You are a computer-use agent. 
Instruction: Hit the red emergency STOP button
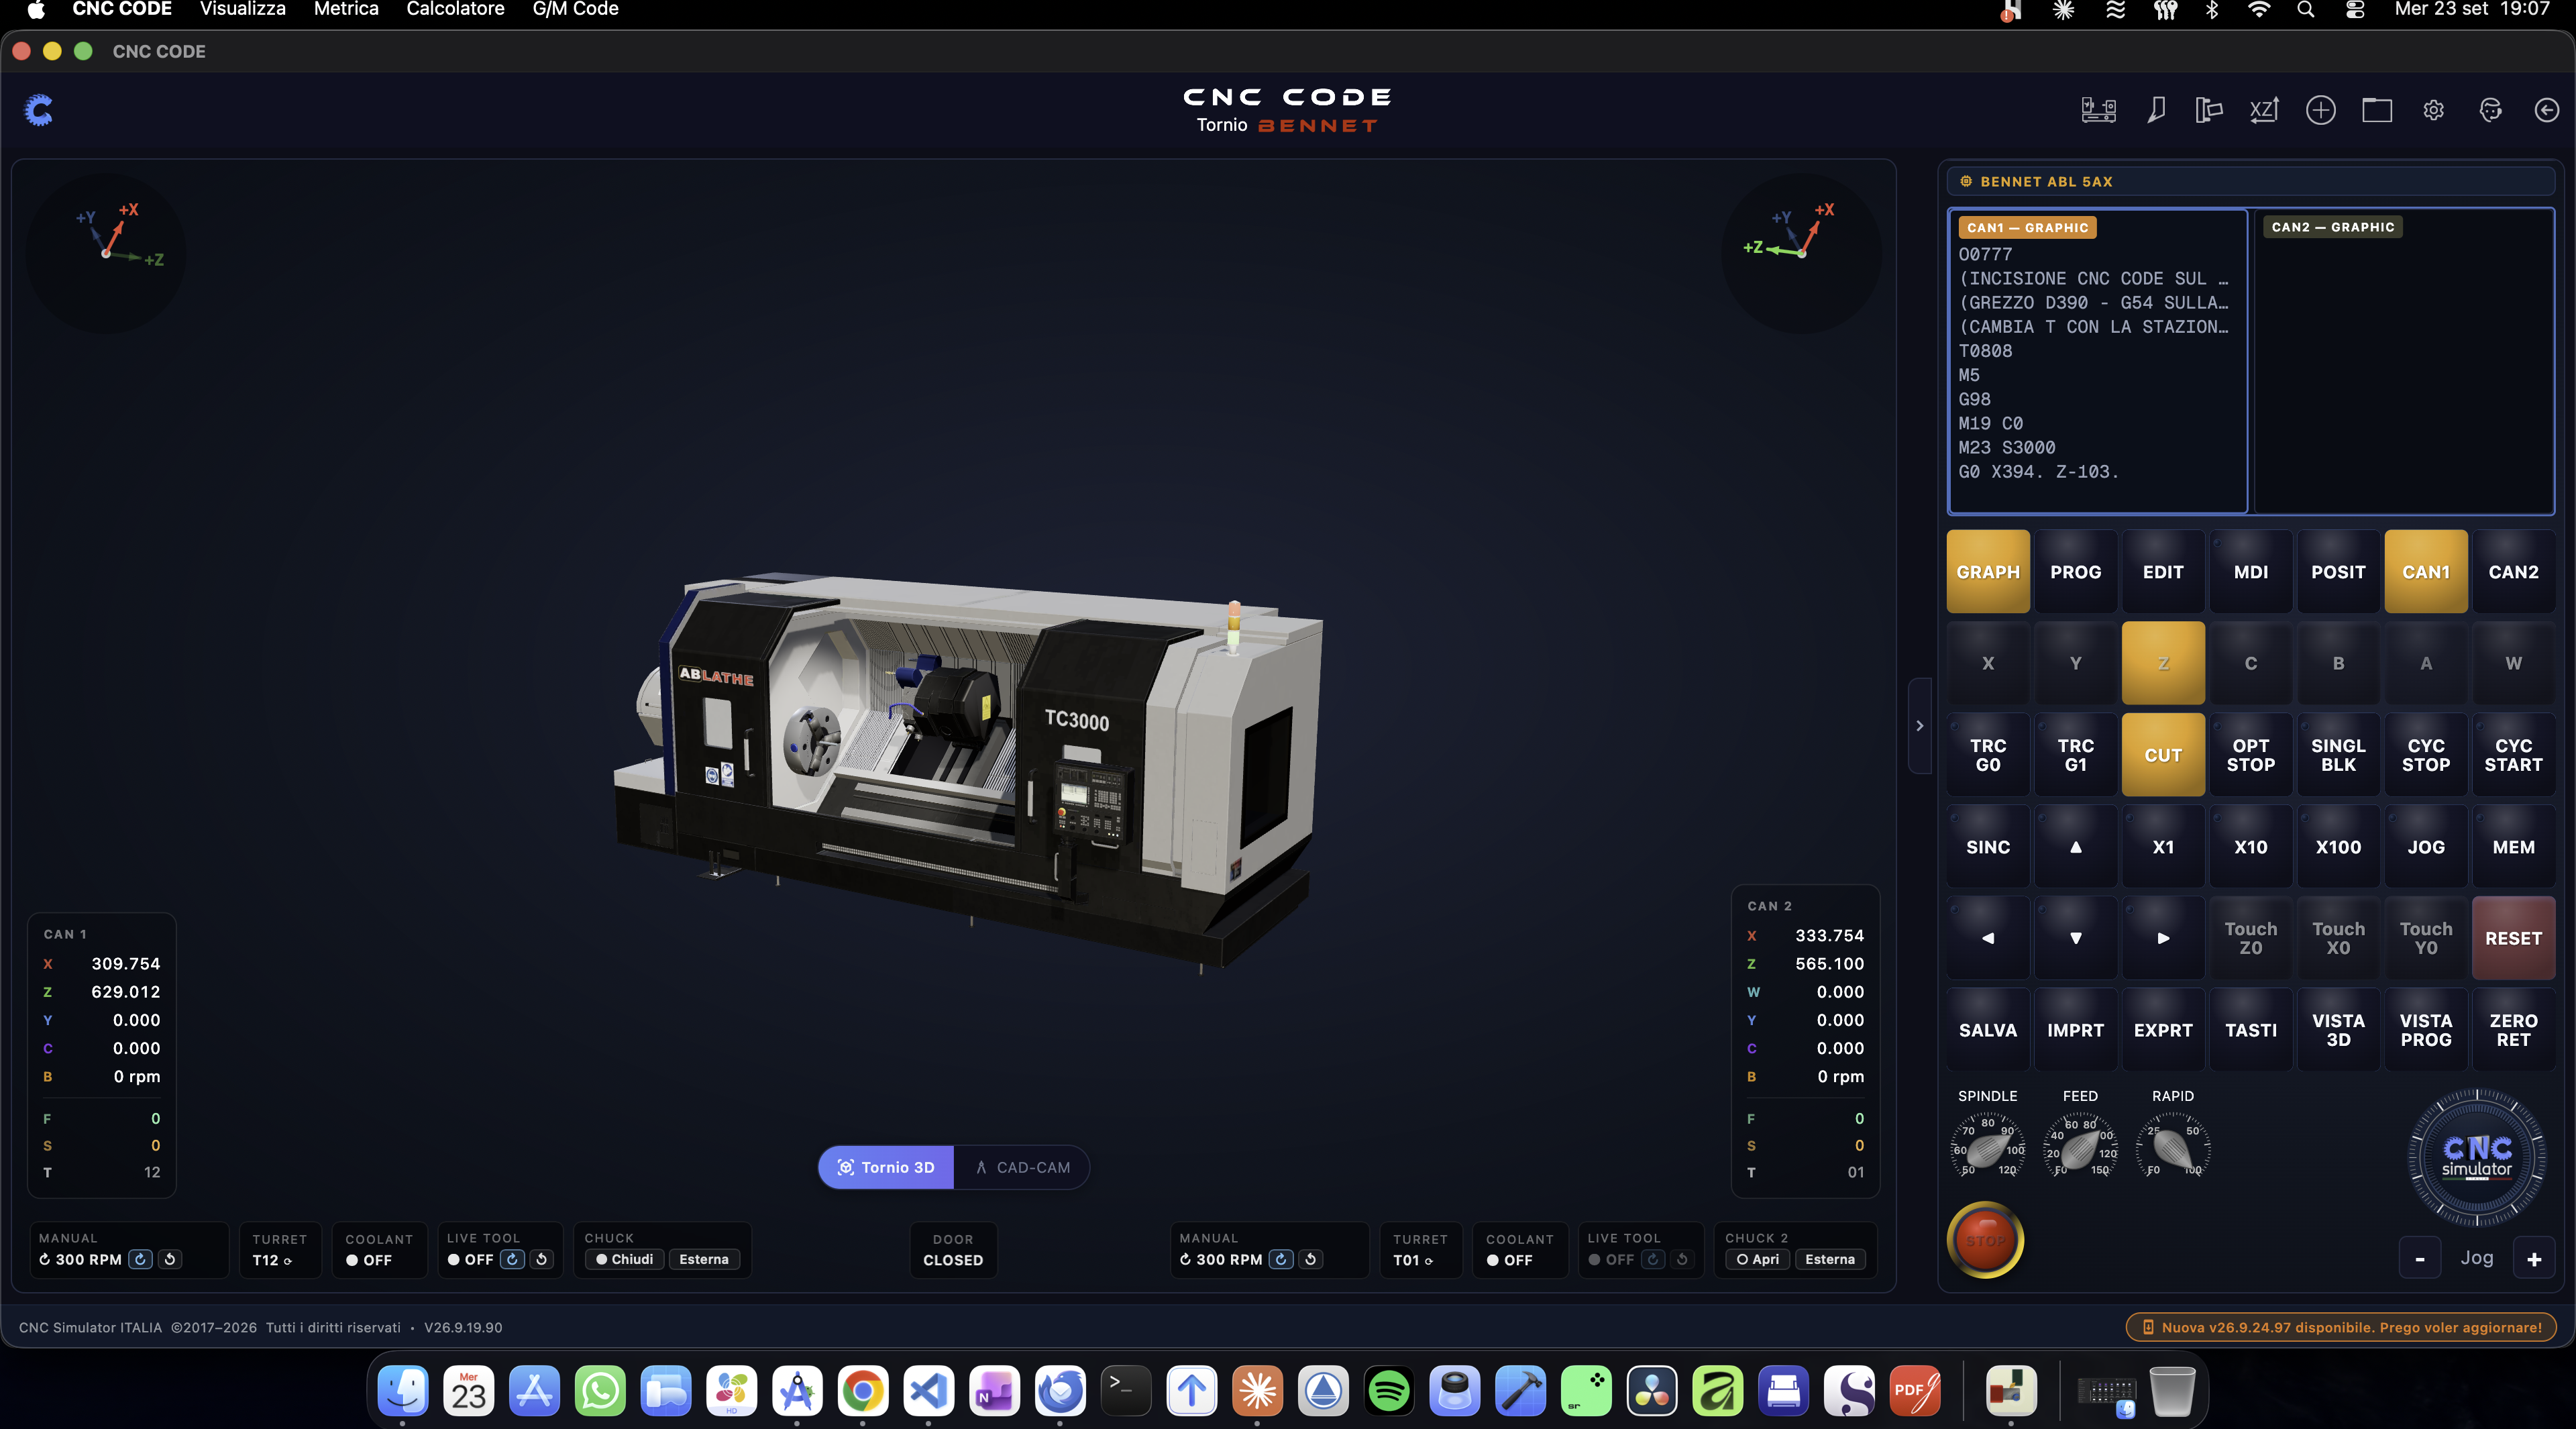point(1985,1240)
